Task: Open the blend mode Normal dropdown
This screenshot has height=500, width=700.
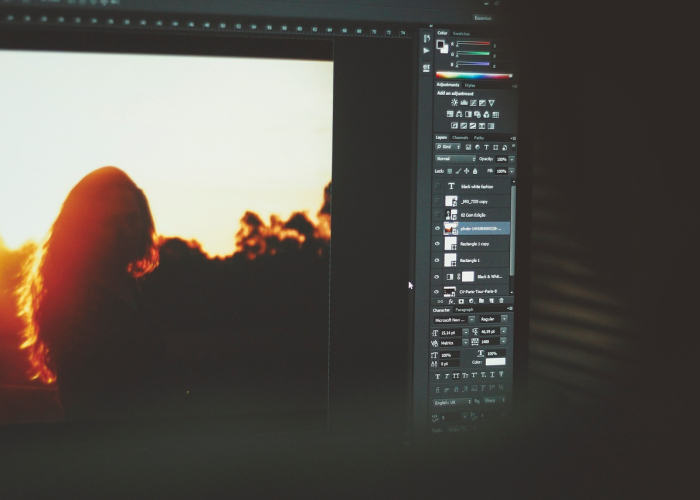Action: tap(456, 159)
